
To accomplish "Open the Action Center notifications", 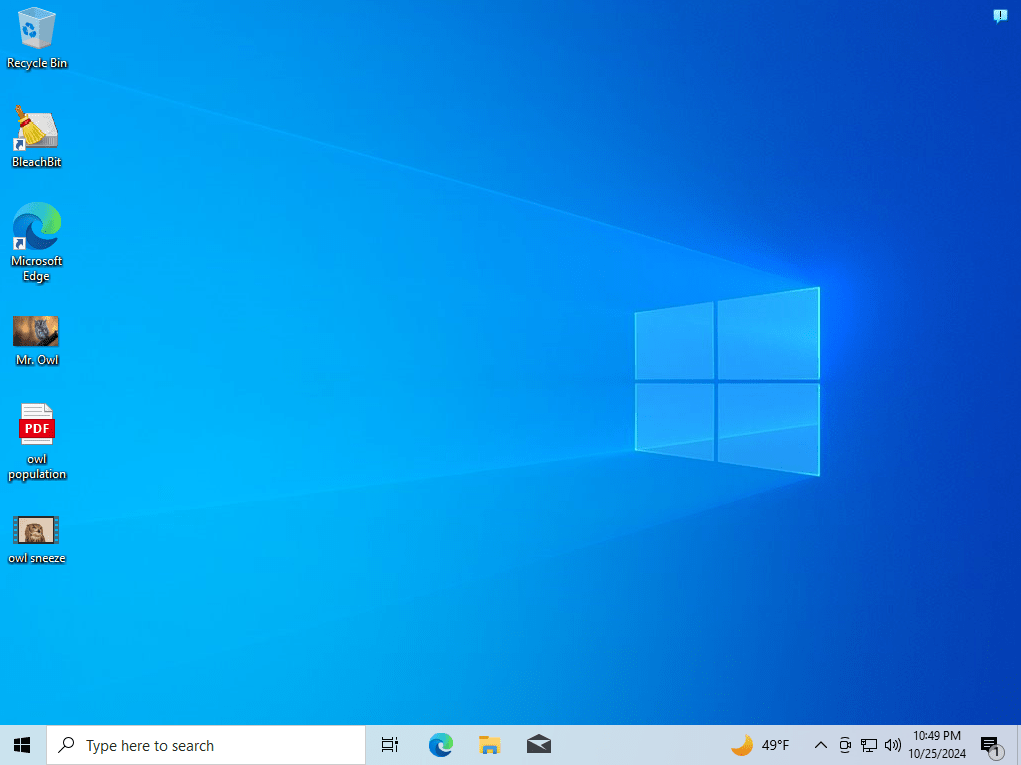I will 990,745.
